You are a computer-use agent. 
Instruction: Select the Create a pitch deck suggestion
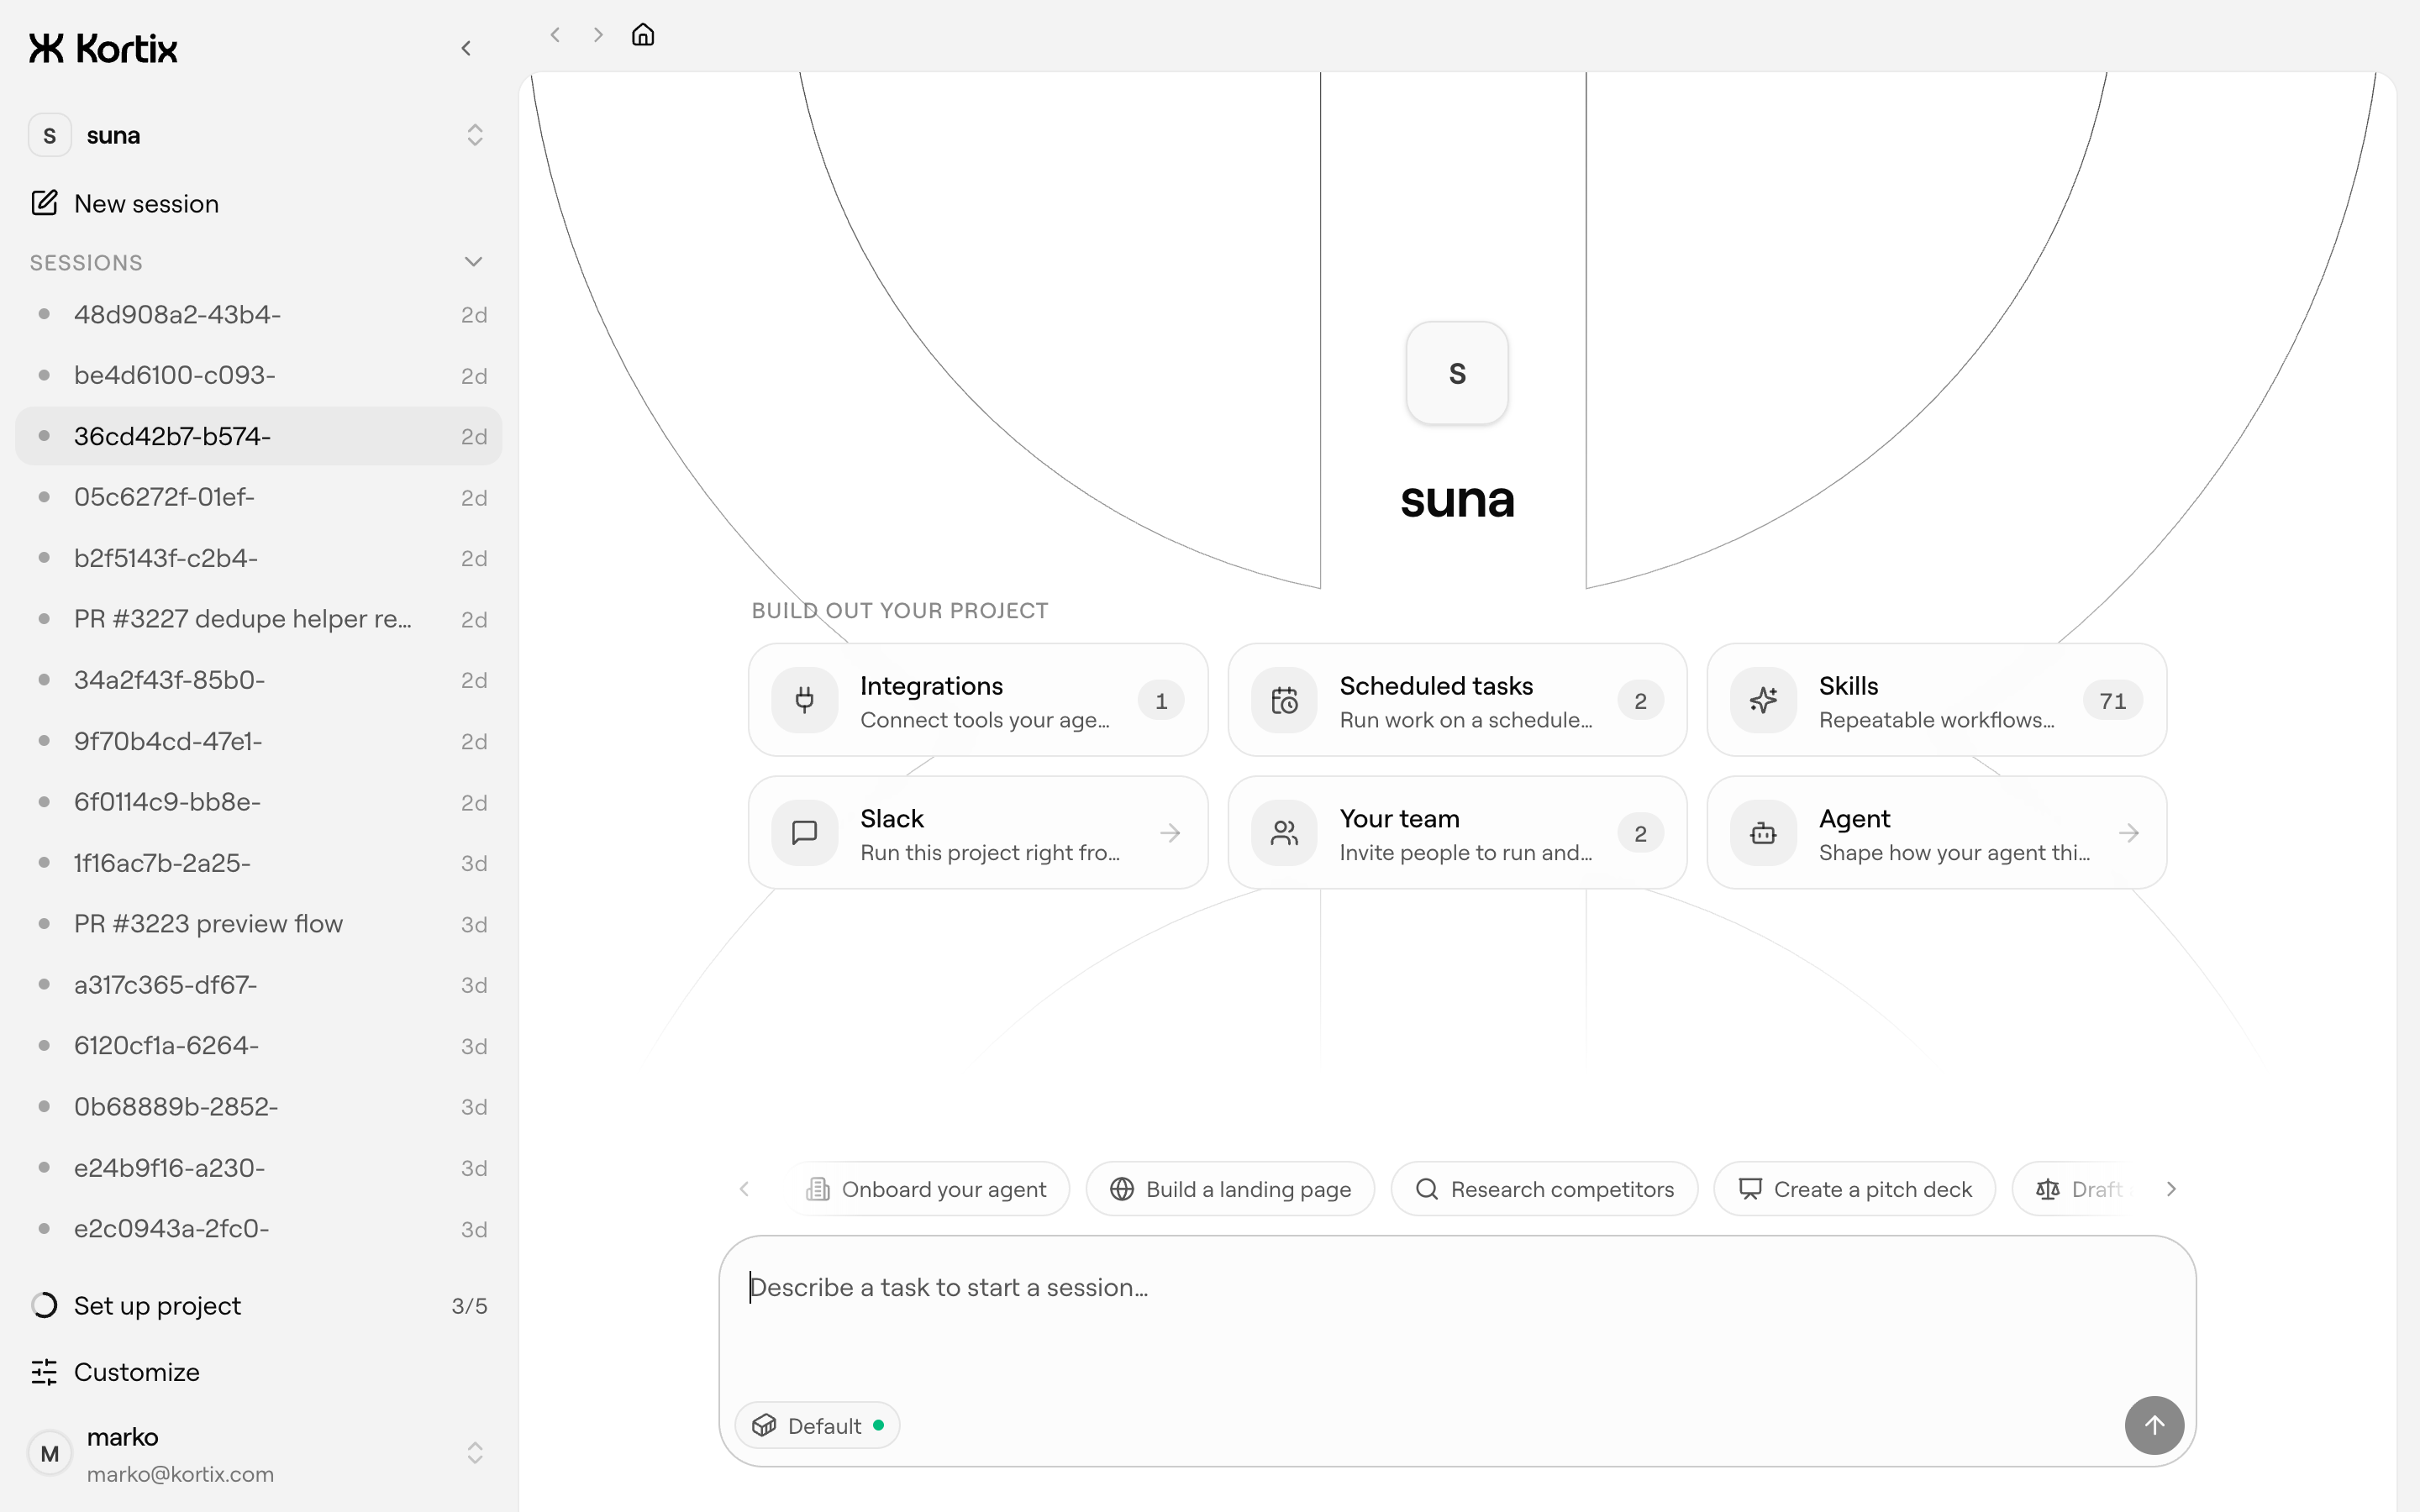tap(1854, 1189)
